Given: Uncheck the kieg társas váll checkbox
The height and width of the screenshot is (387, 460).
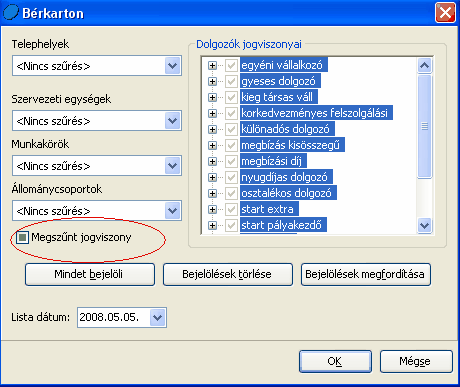Looking at the screenshot, I should [x=231, y=97].
